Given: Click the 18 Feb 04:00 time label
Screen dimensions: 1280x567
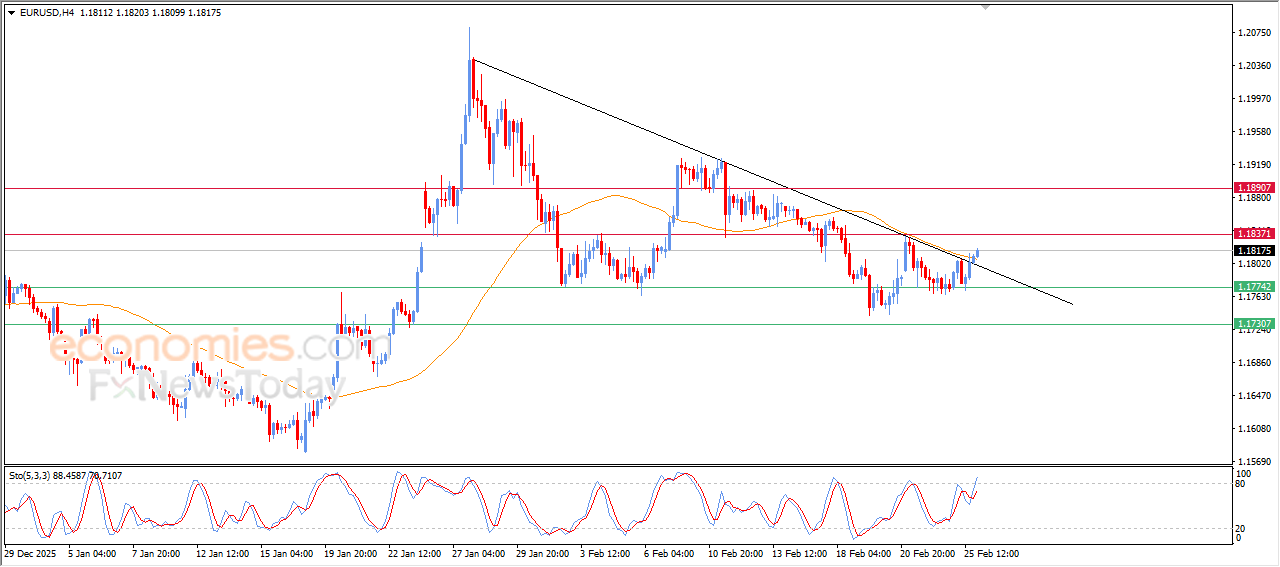Looking at the screenshot, I should pyautogui.click(x=864, y=553).
